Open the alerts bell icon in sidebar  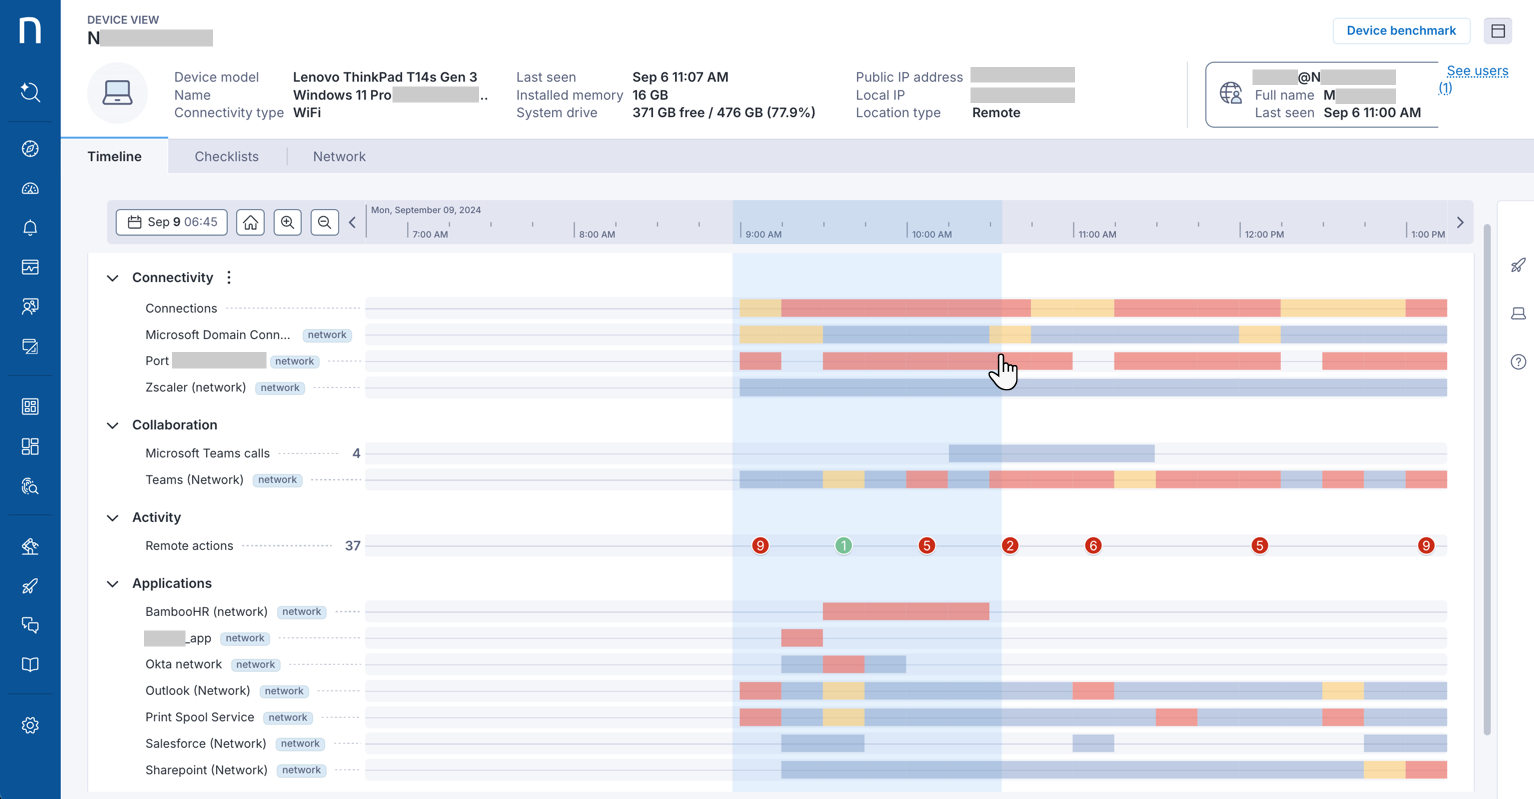click(x=30, y=228)
